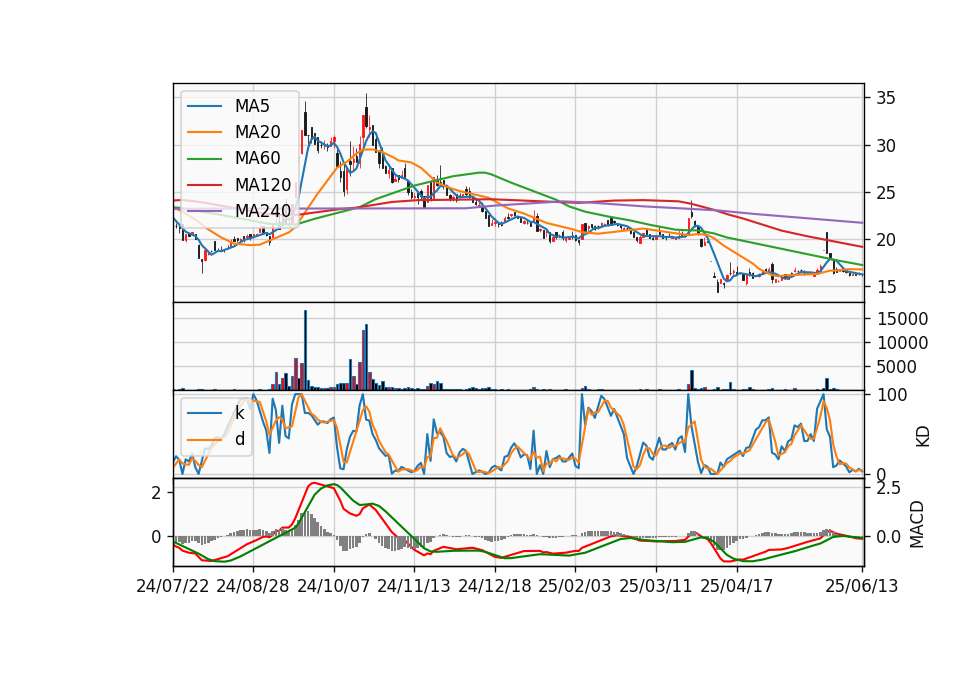Click the date label 24/07/22

pyautogui.click(x=173, y=586)
